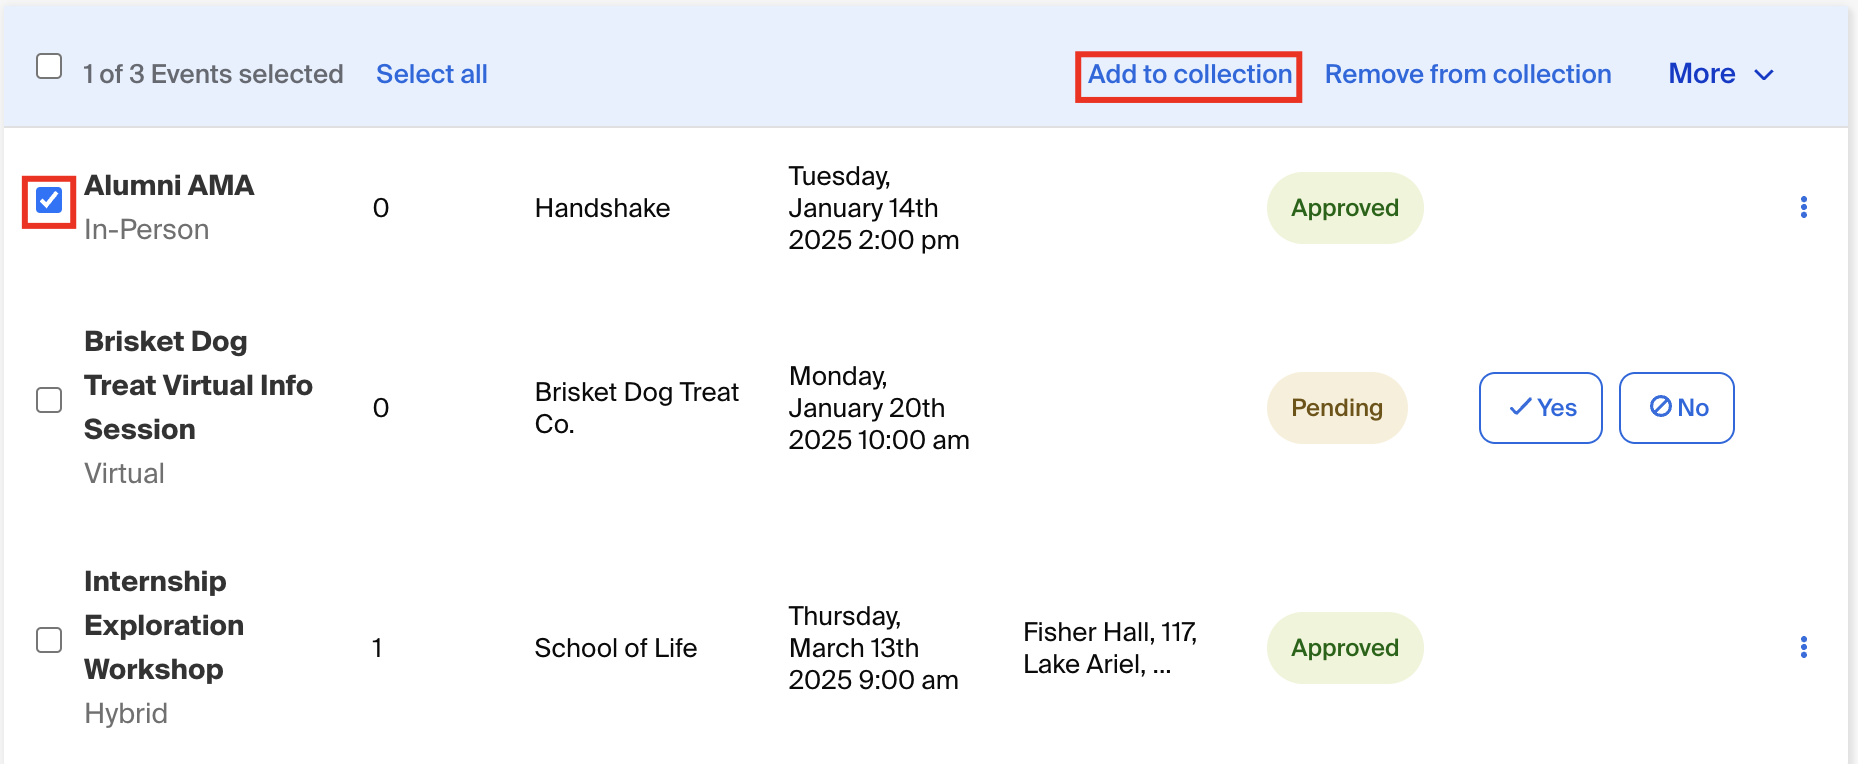Click the Pending status badge
1858x764 pixels.
coord(1337,408)
